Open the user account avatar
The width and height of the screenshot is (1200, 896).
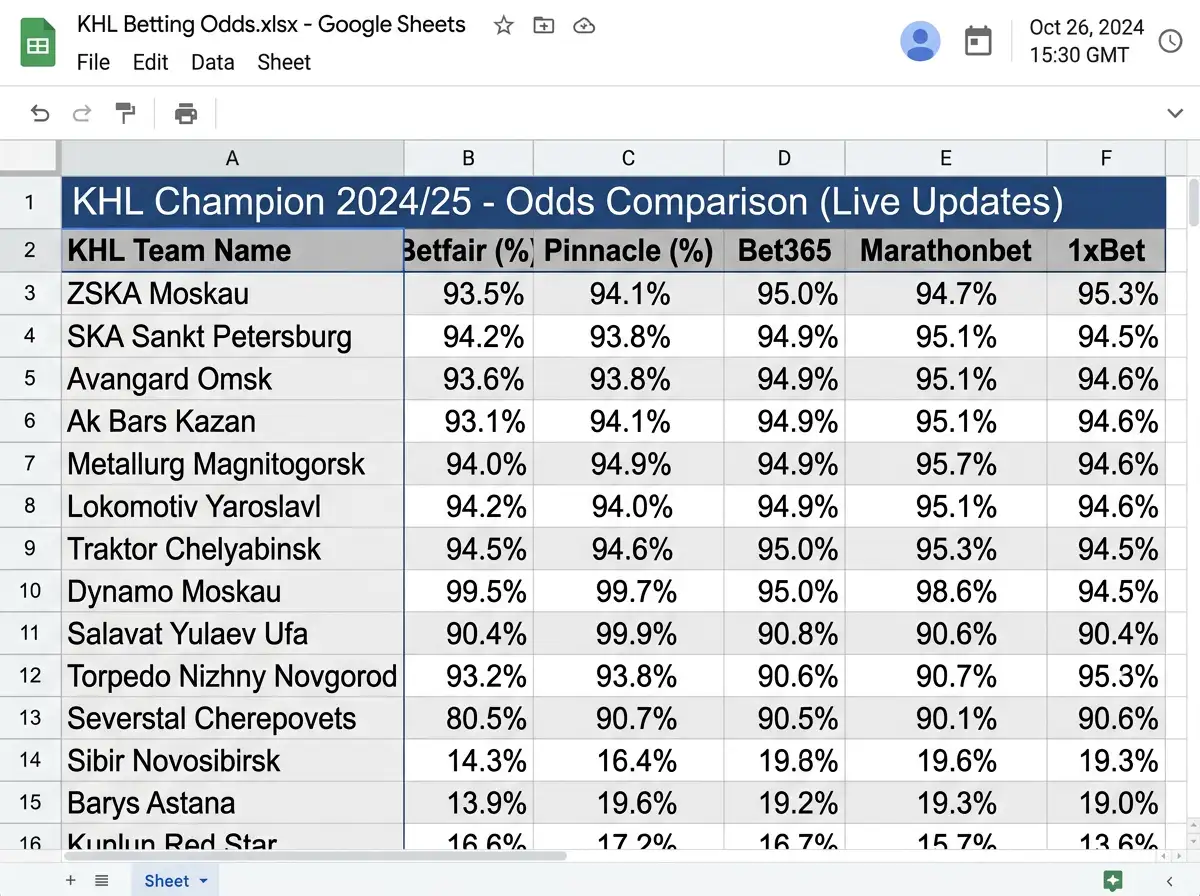click(x=920, y=41)
